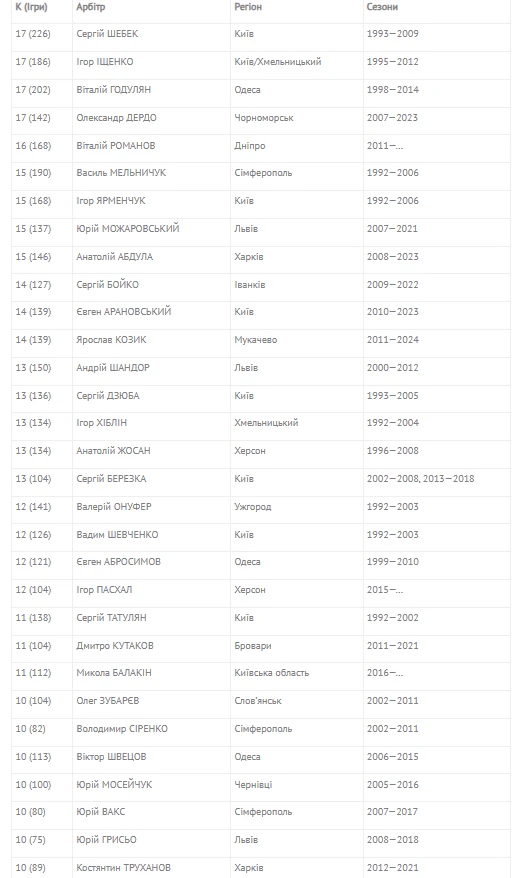Click the seasons cell '2002–2008, 2013–2018'

coord(420,479)
